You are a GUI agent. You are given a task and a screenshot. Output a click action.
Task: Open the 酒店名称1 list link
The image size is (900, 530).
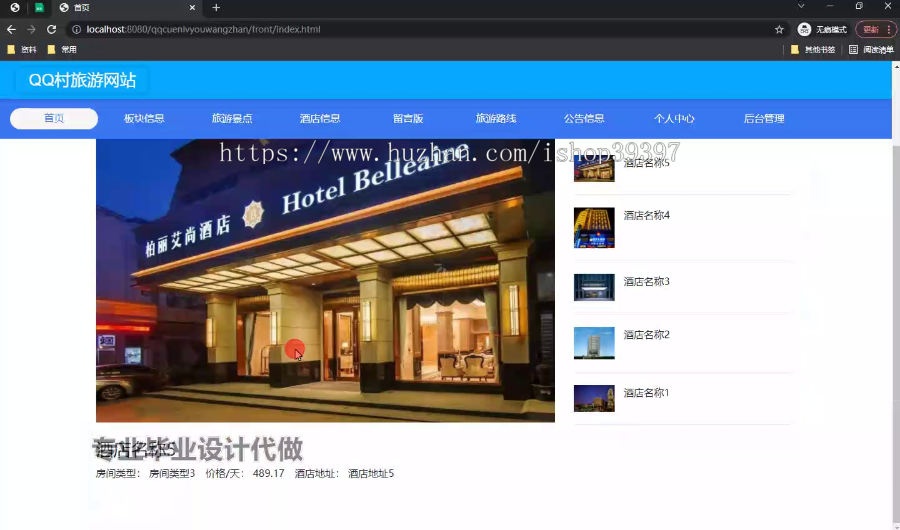point(646,393)
